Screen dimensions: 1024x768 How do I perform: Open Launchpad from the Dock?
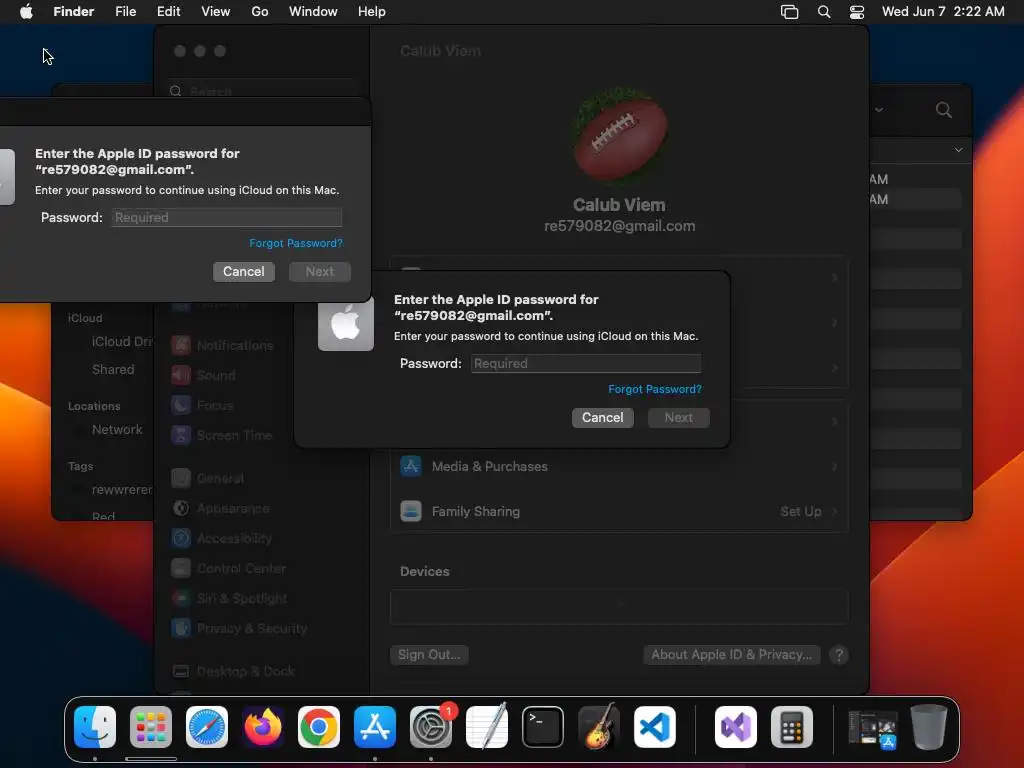(151, 727)
